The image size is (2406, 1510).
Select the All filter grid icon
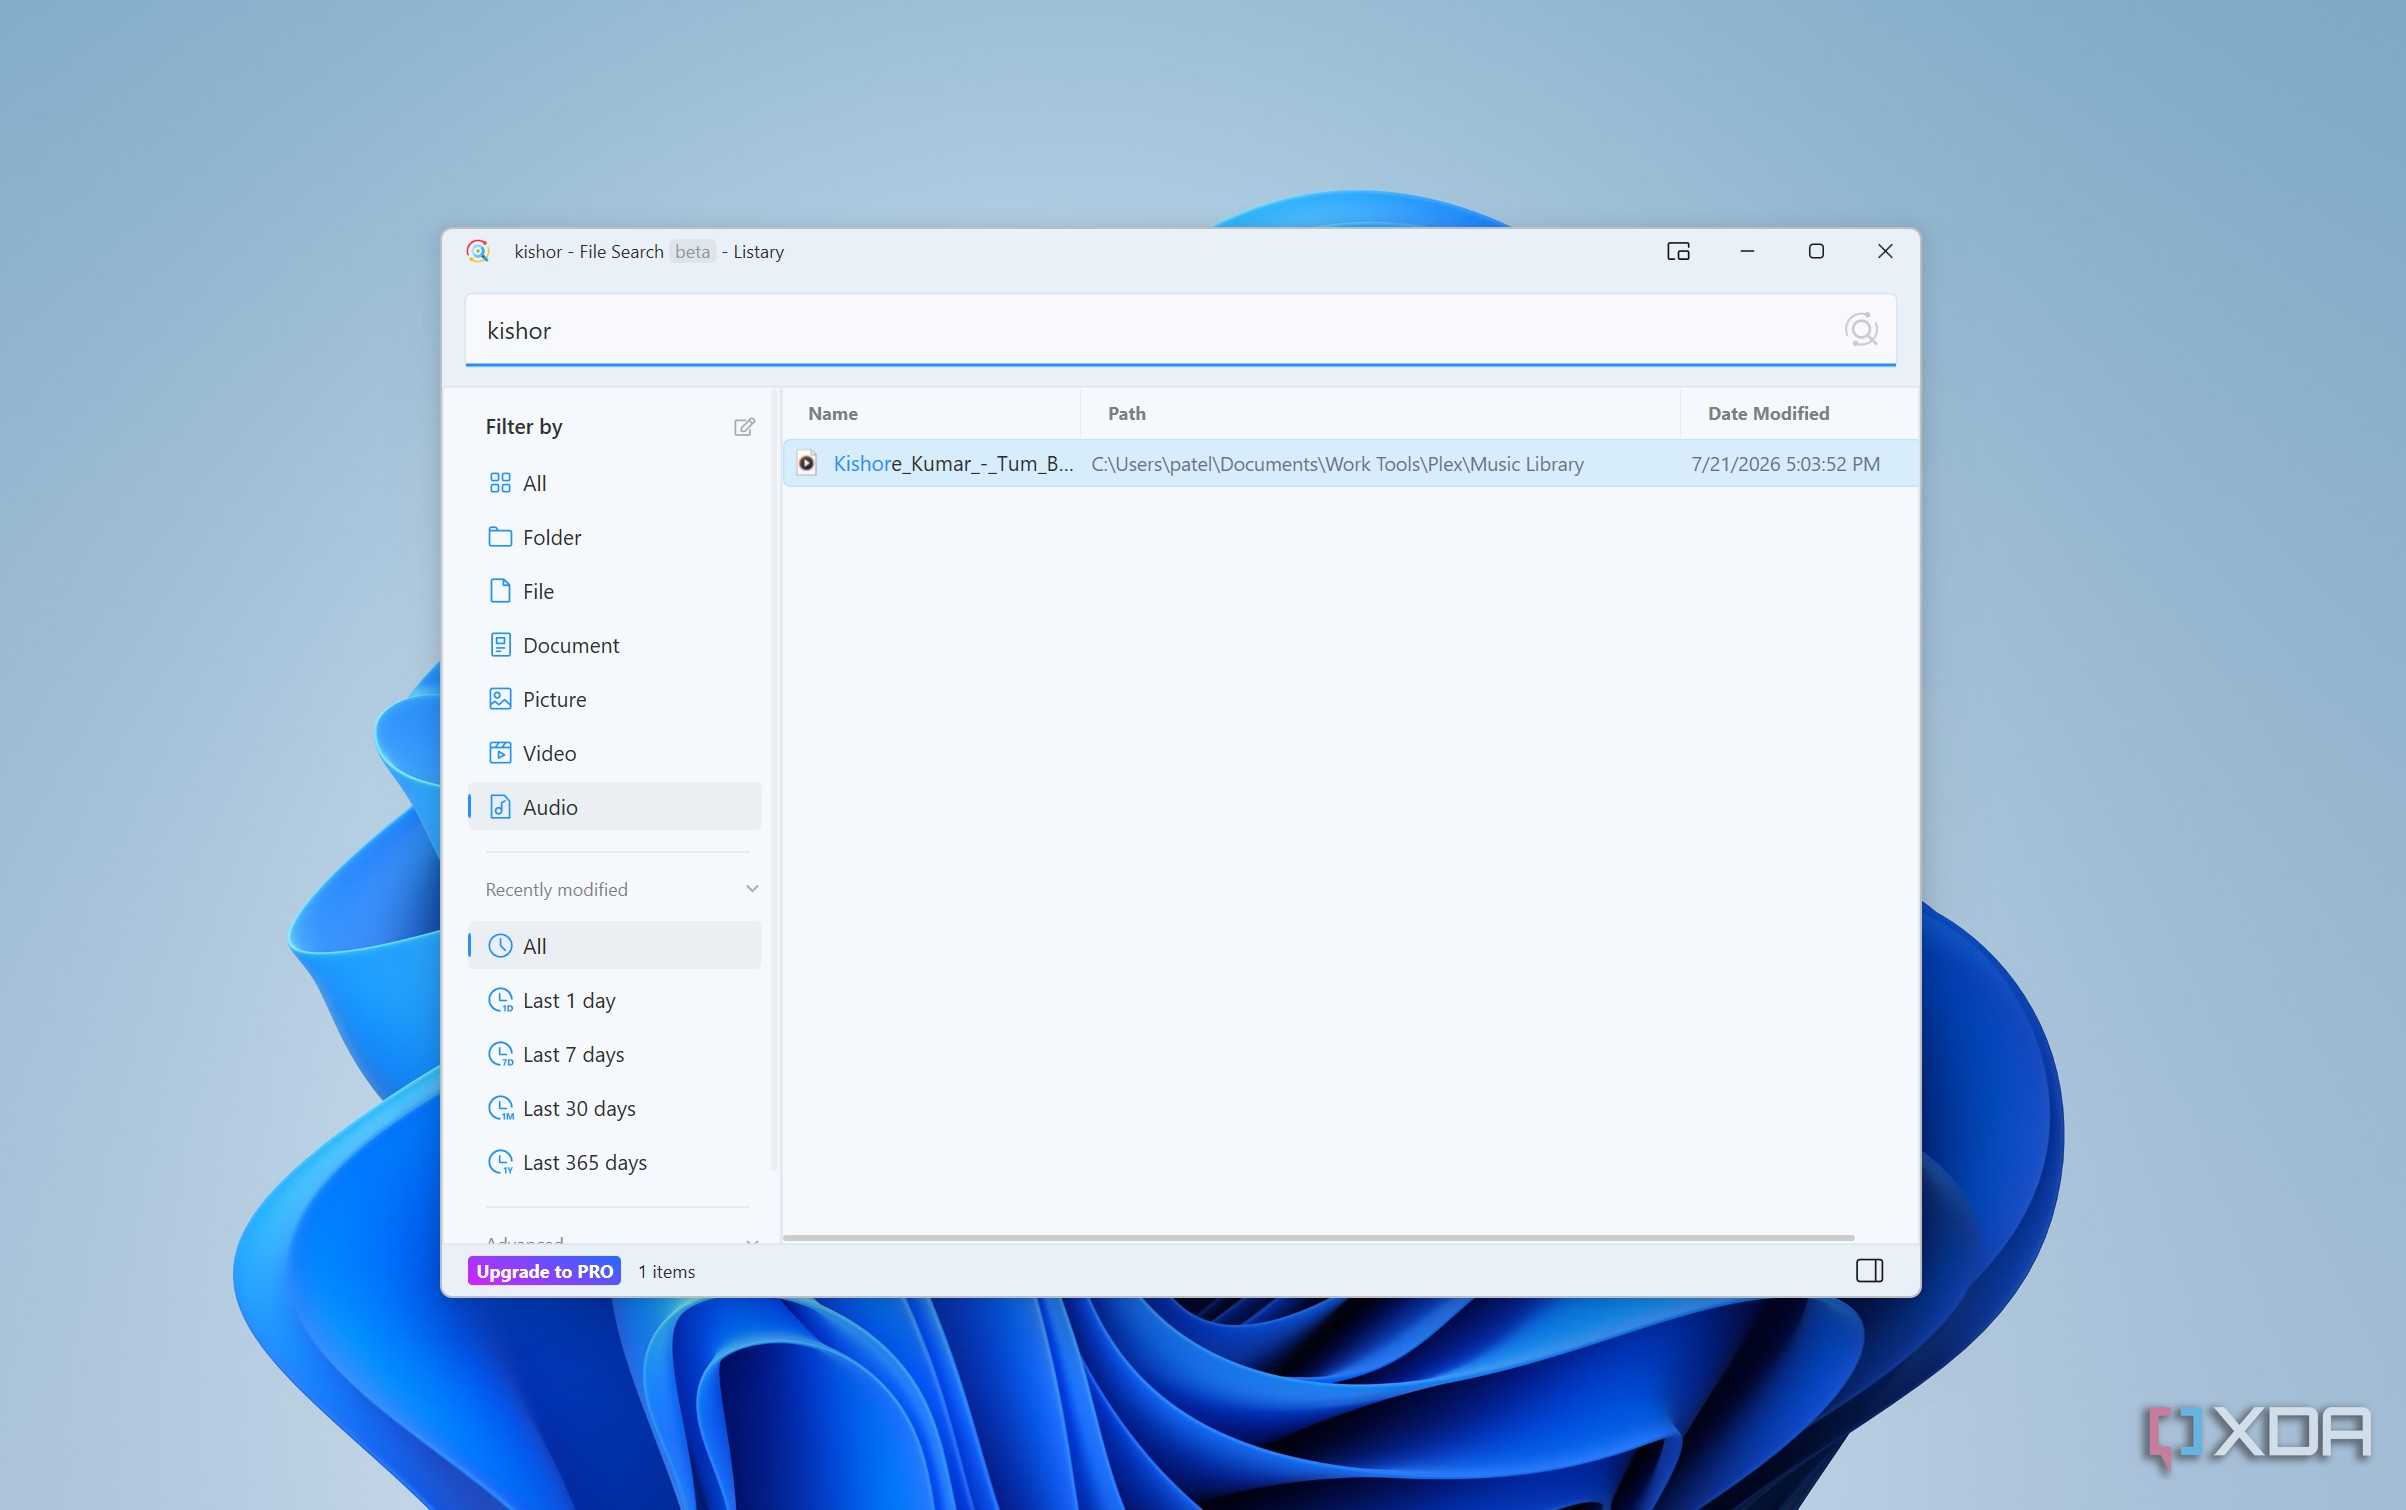tap(500, 483)
